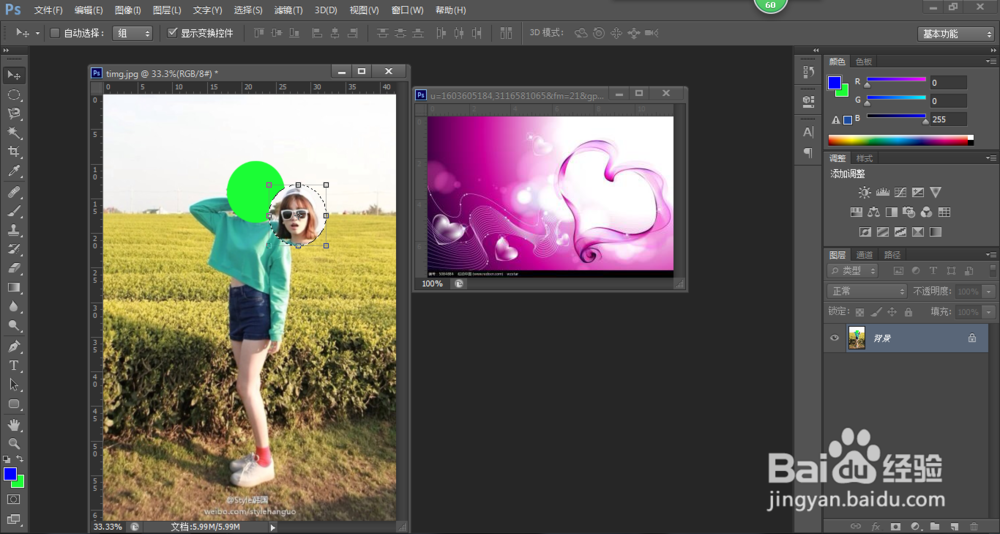Select the Lasso tool

13,114
